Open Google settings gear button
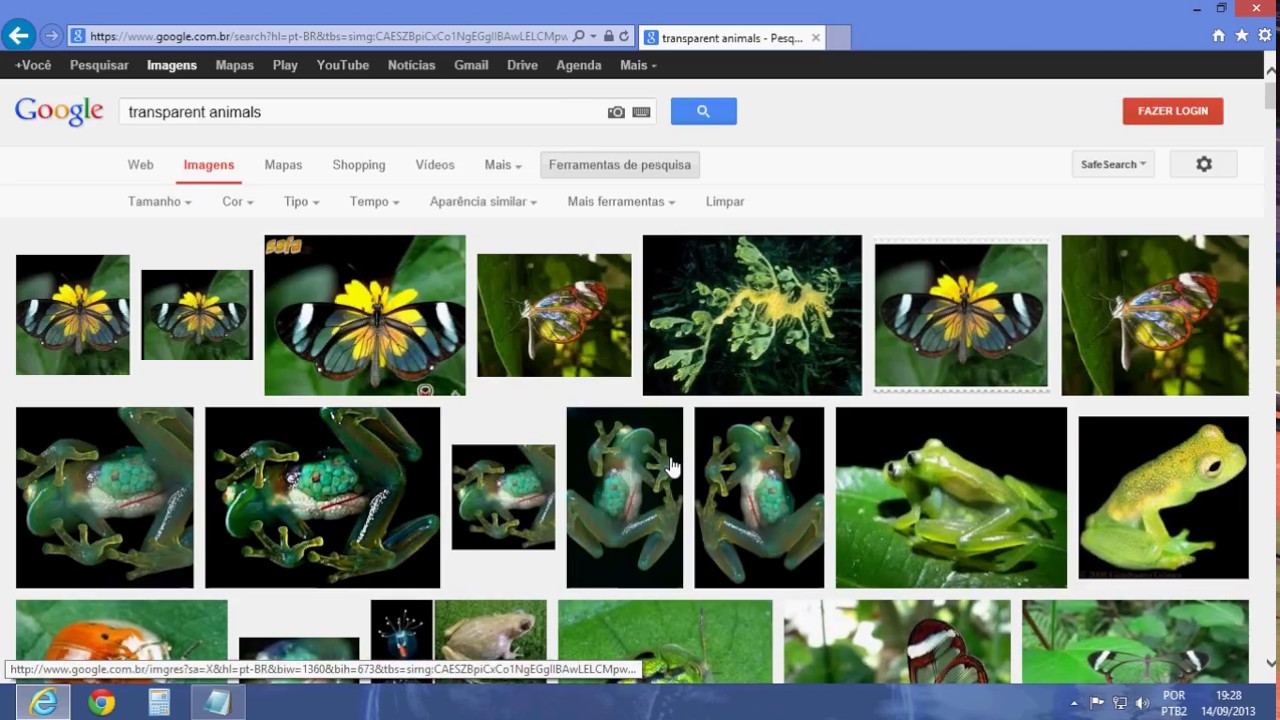 (x=1204, y=164)
